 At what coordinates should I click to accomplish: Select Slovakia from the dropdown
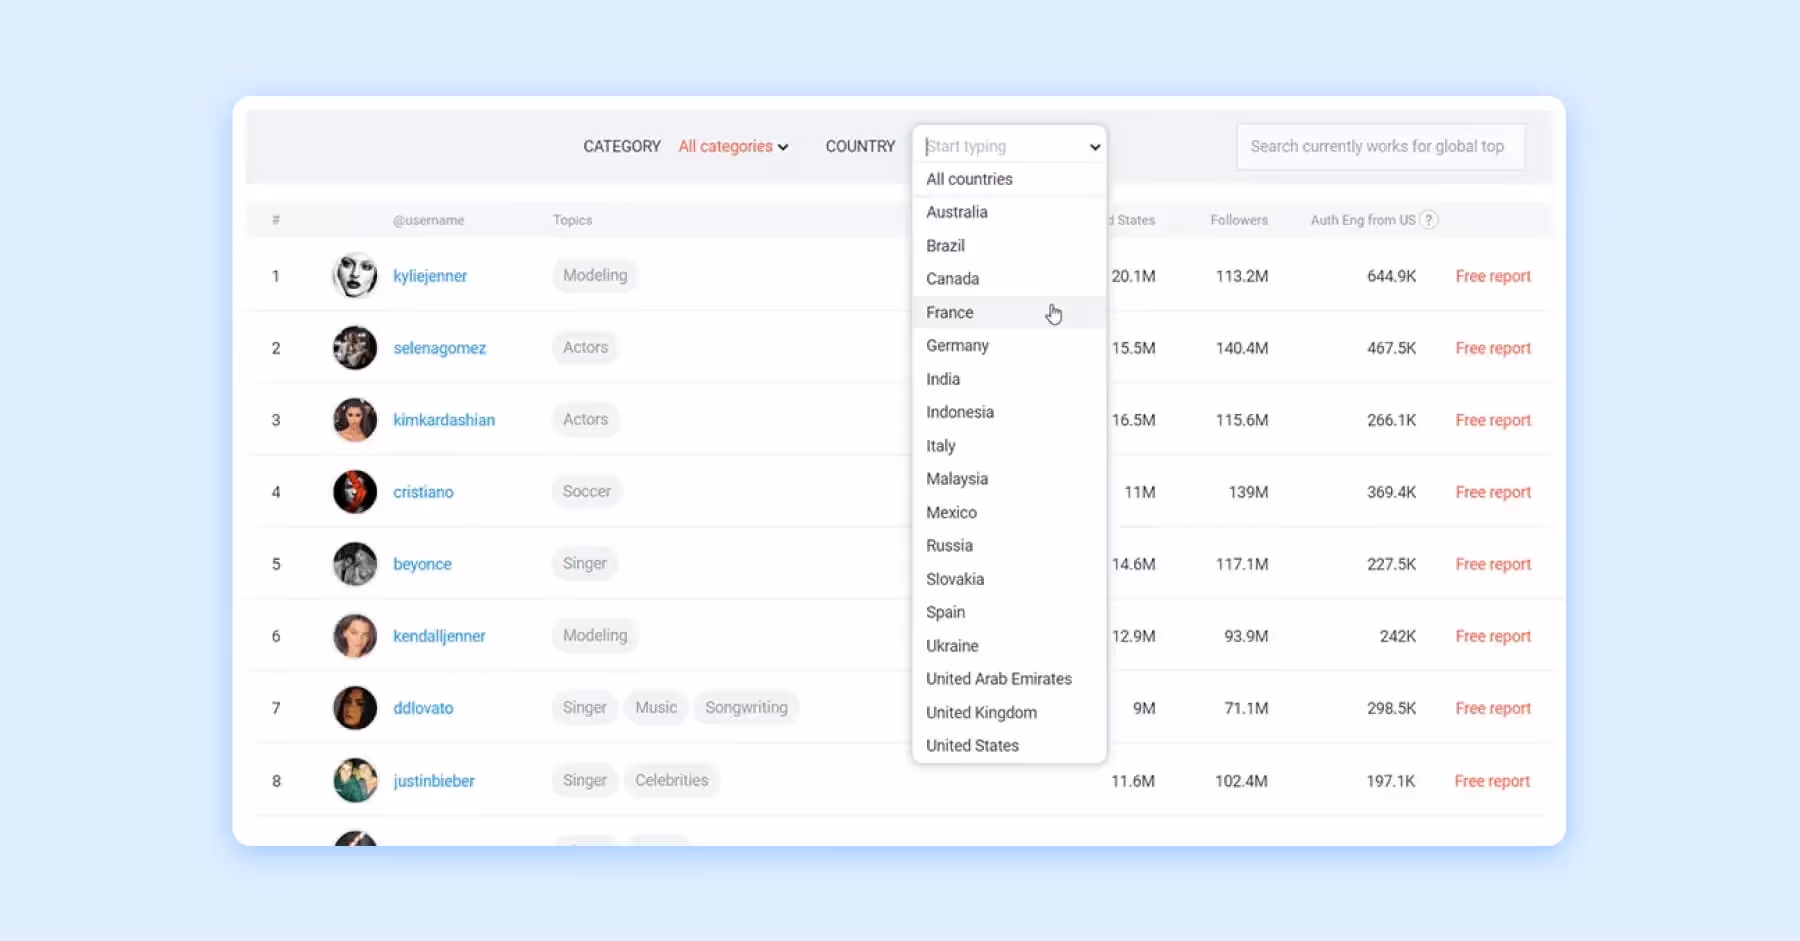point(1009,579)
